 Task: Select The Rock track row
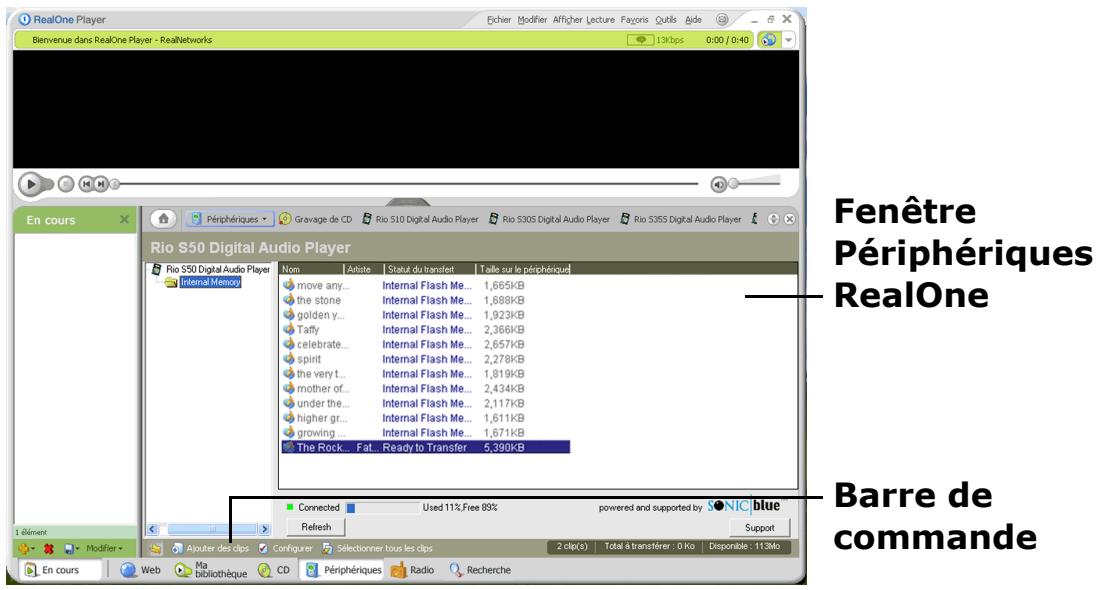(x=425, y=447)
